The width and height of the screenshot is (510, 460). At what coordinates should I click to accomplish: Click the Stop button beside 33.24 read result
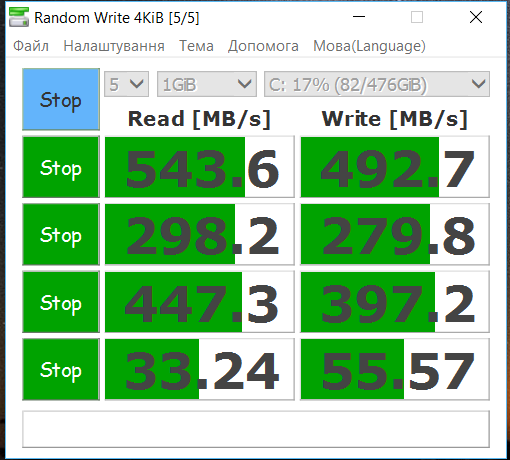tap(61, 369)
